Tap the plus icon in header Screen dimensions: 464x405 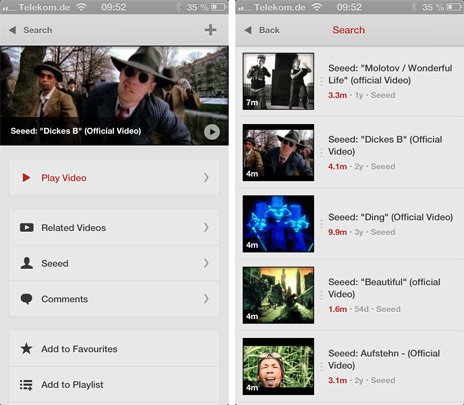(x=210, y=30)
